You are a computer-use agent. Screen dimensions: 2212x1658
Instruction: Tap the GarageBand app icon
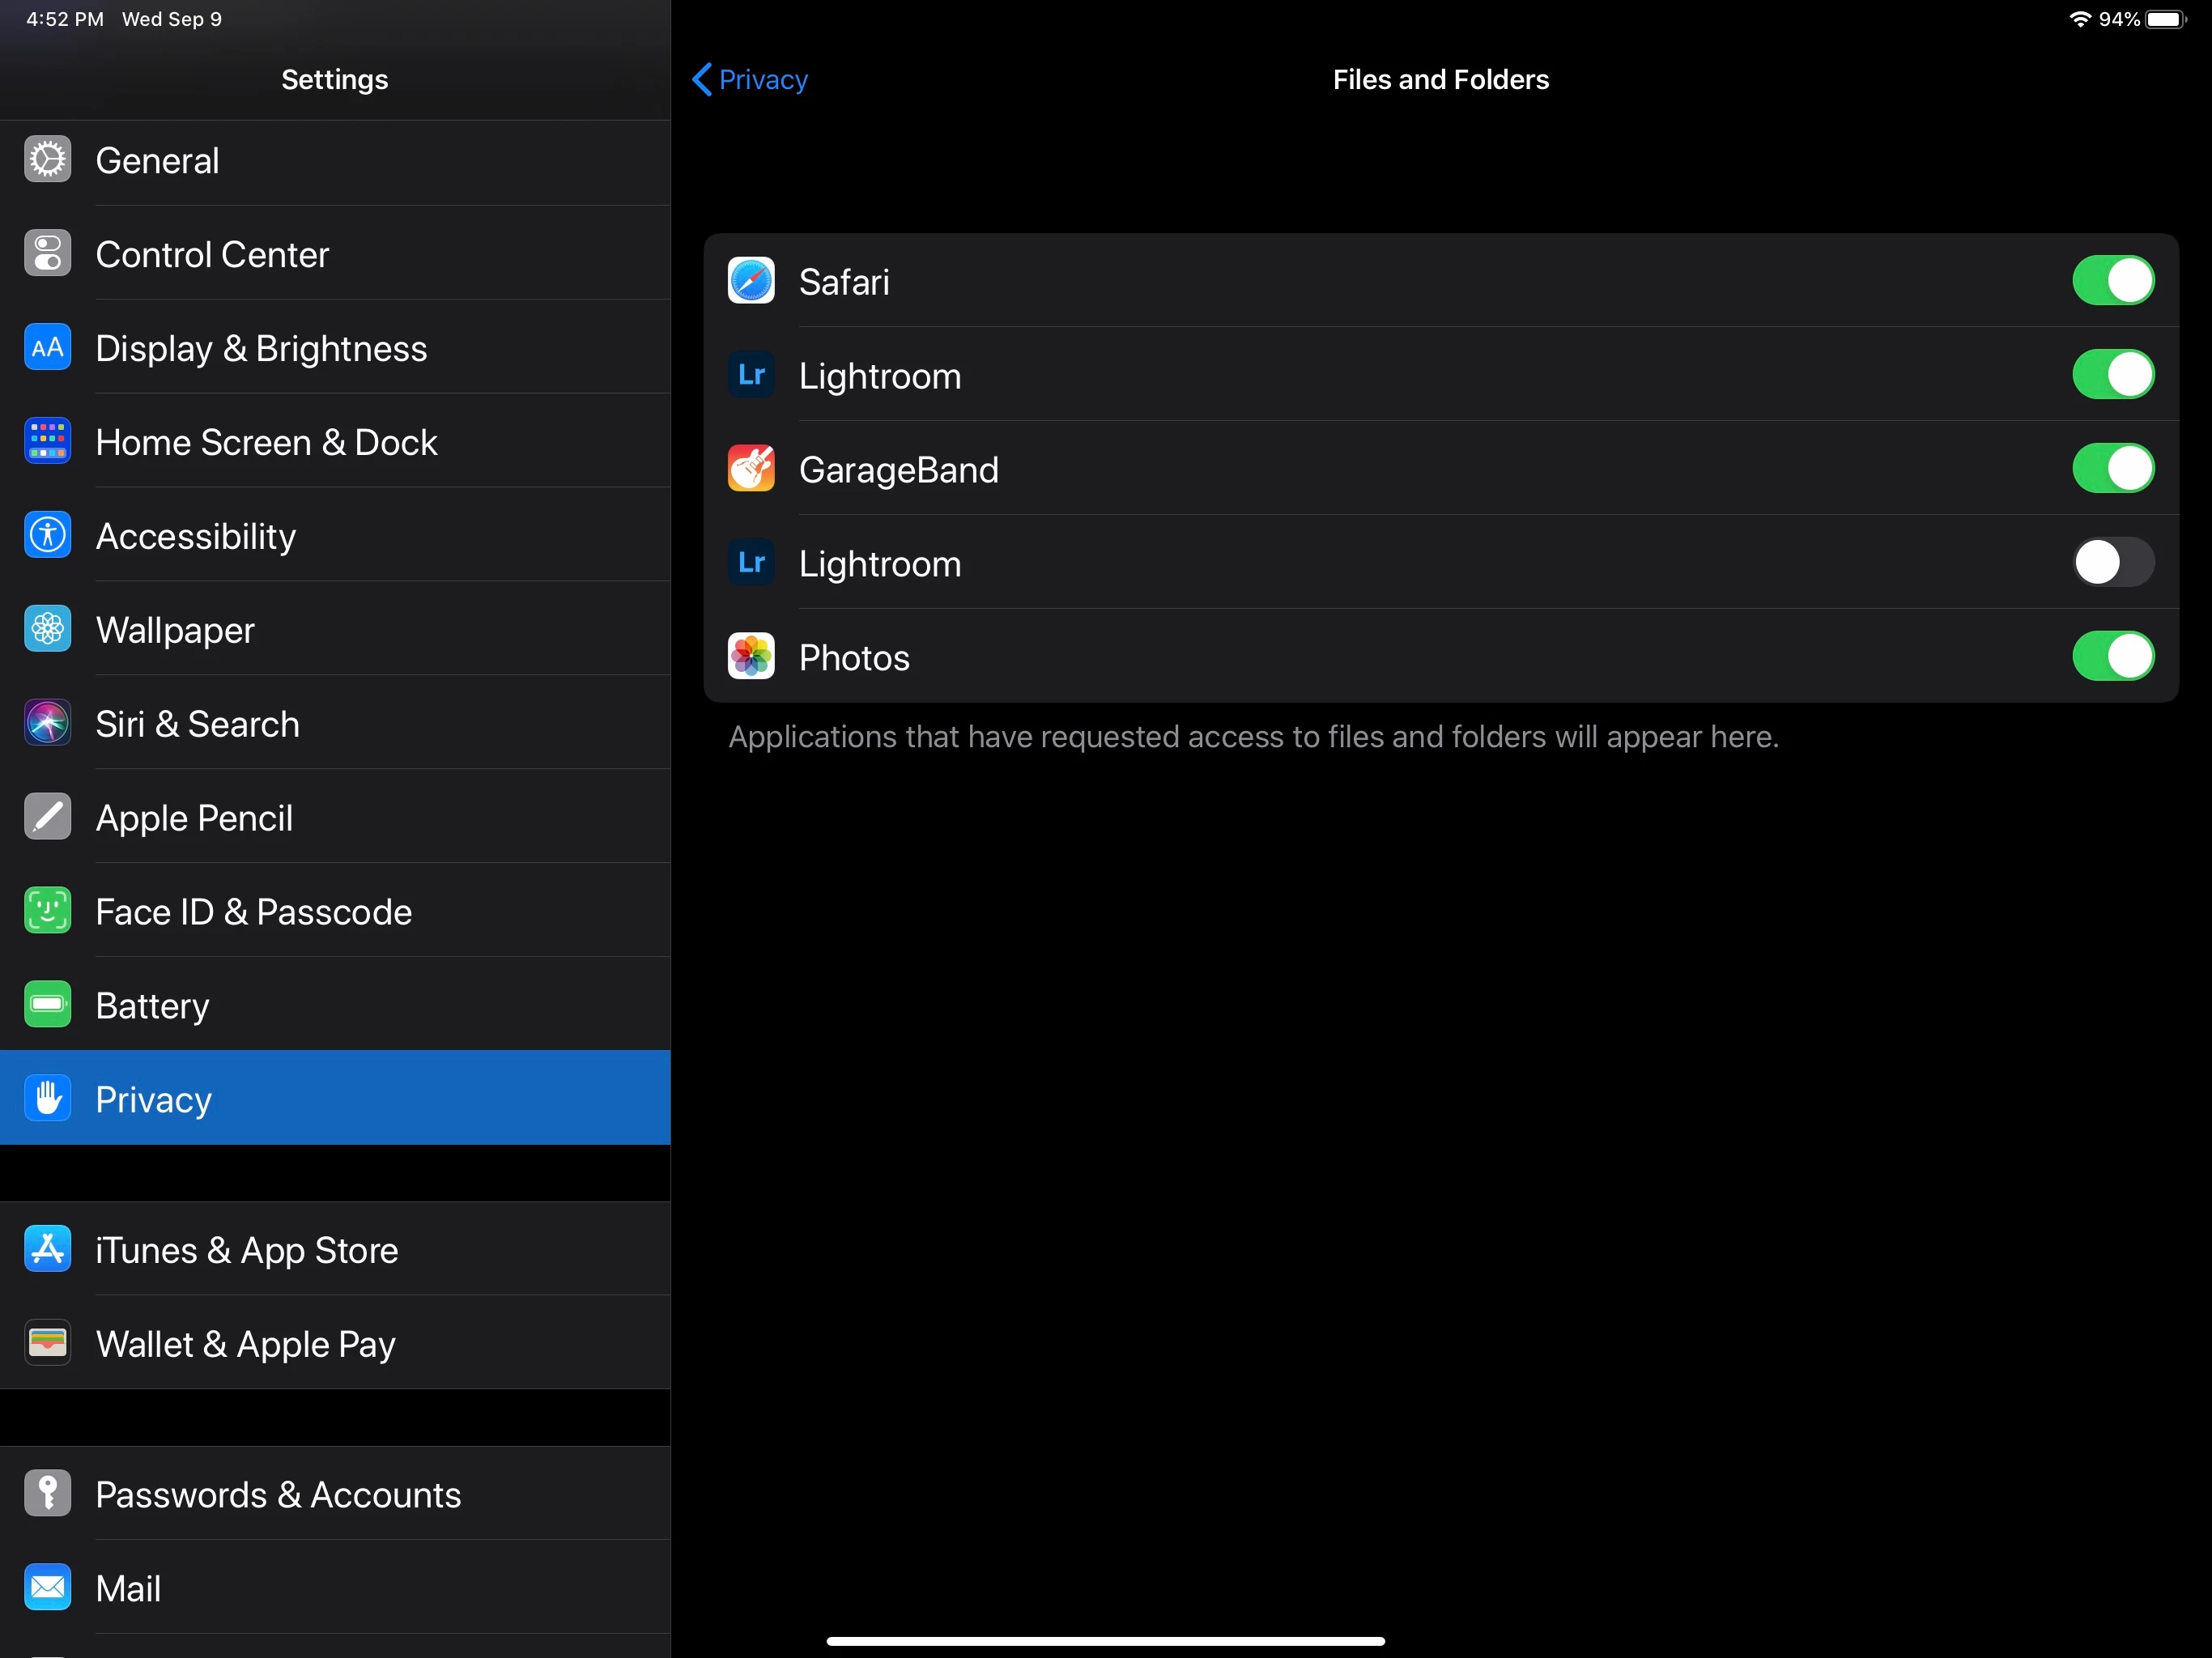pyautogui.click(x=751, y=469)
